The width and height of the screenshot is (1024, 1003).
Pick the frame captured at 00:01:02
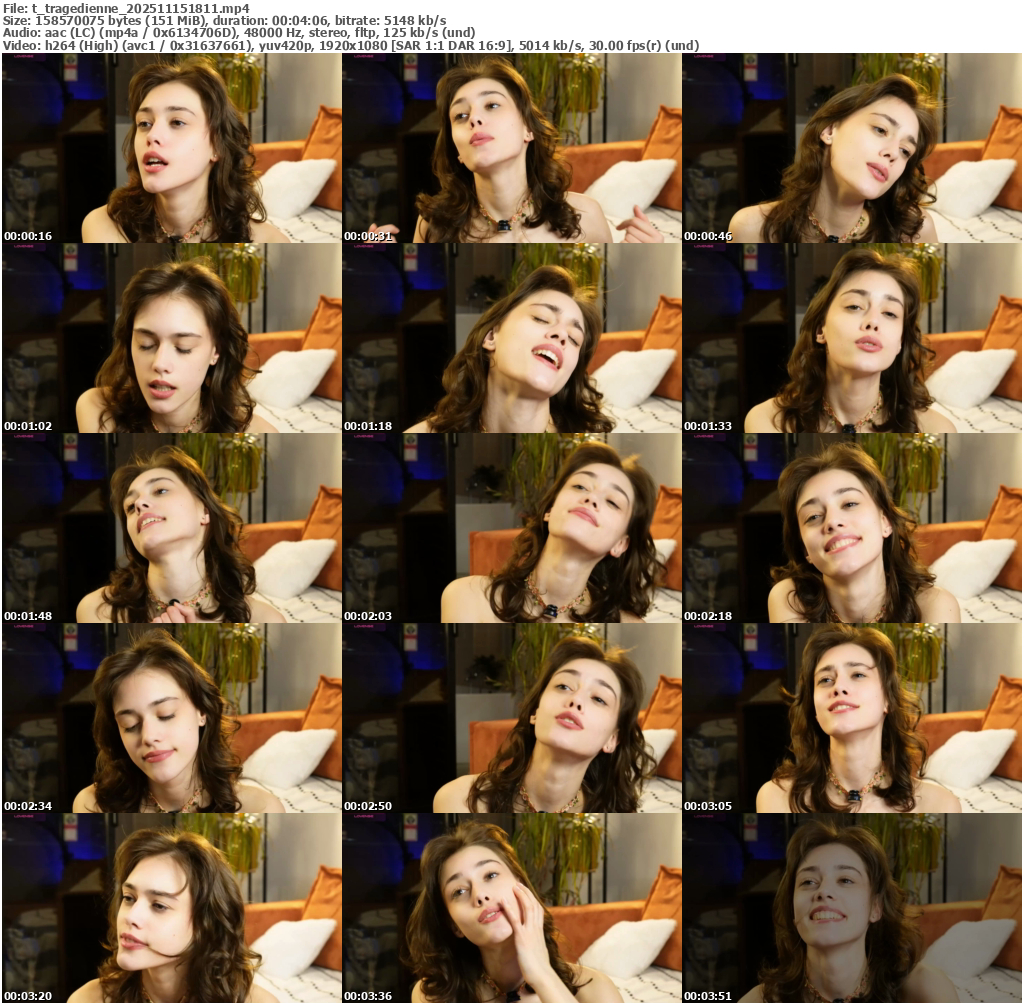point(172,338)
